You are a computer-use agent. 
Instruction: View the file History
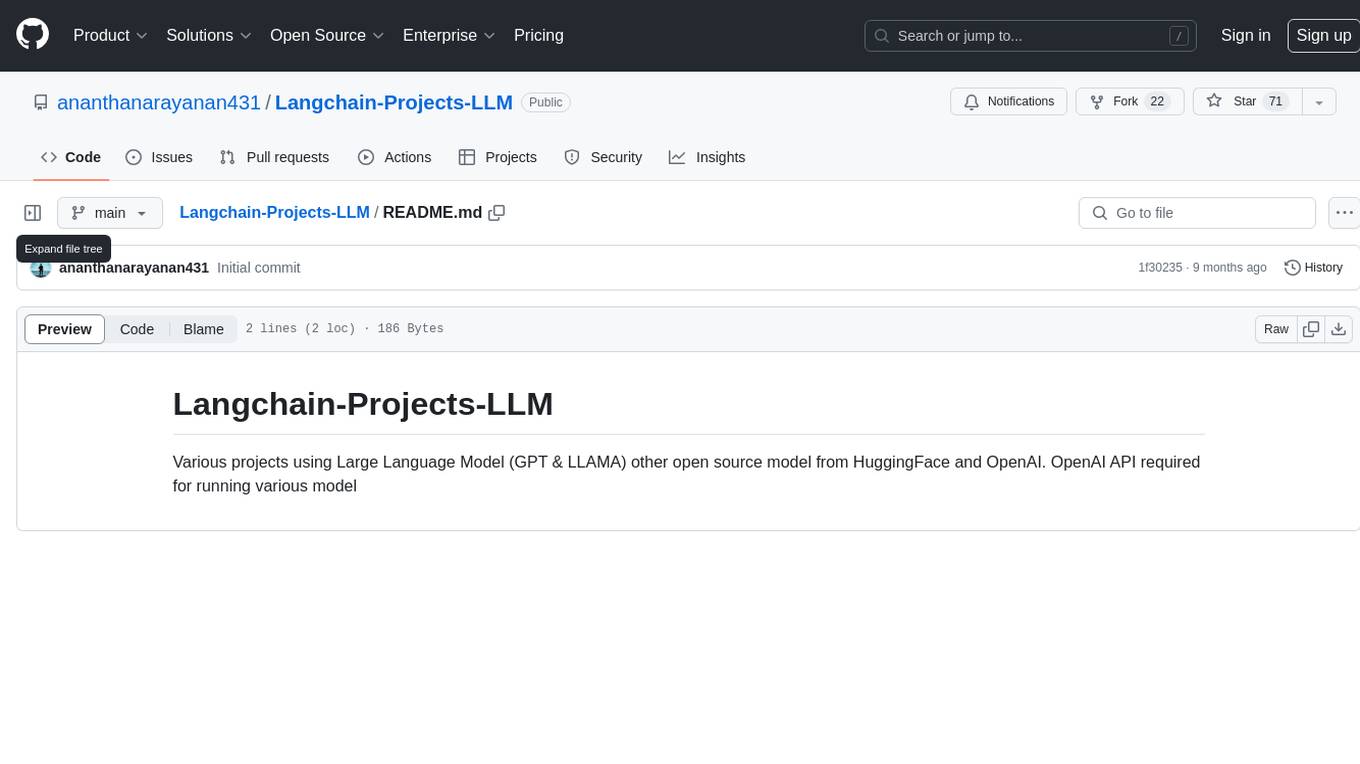1313,268
